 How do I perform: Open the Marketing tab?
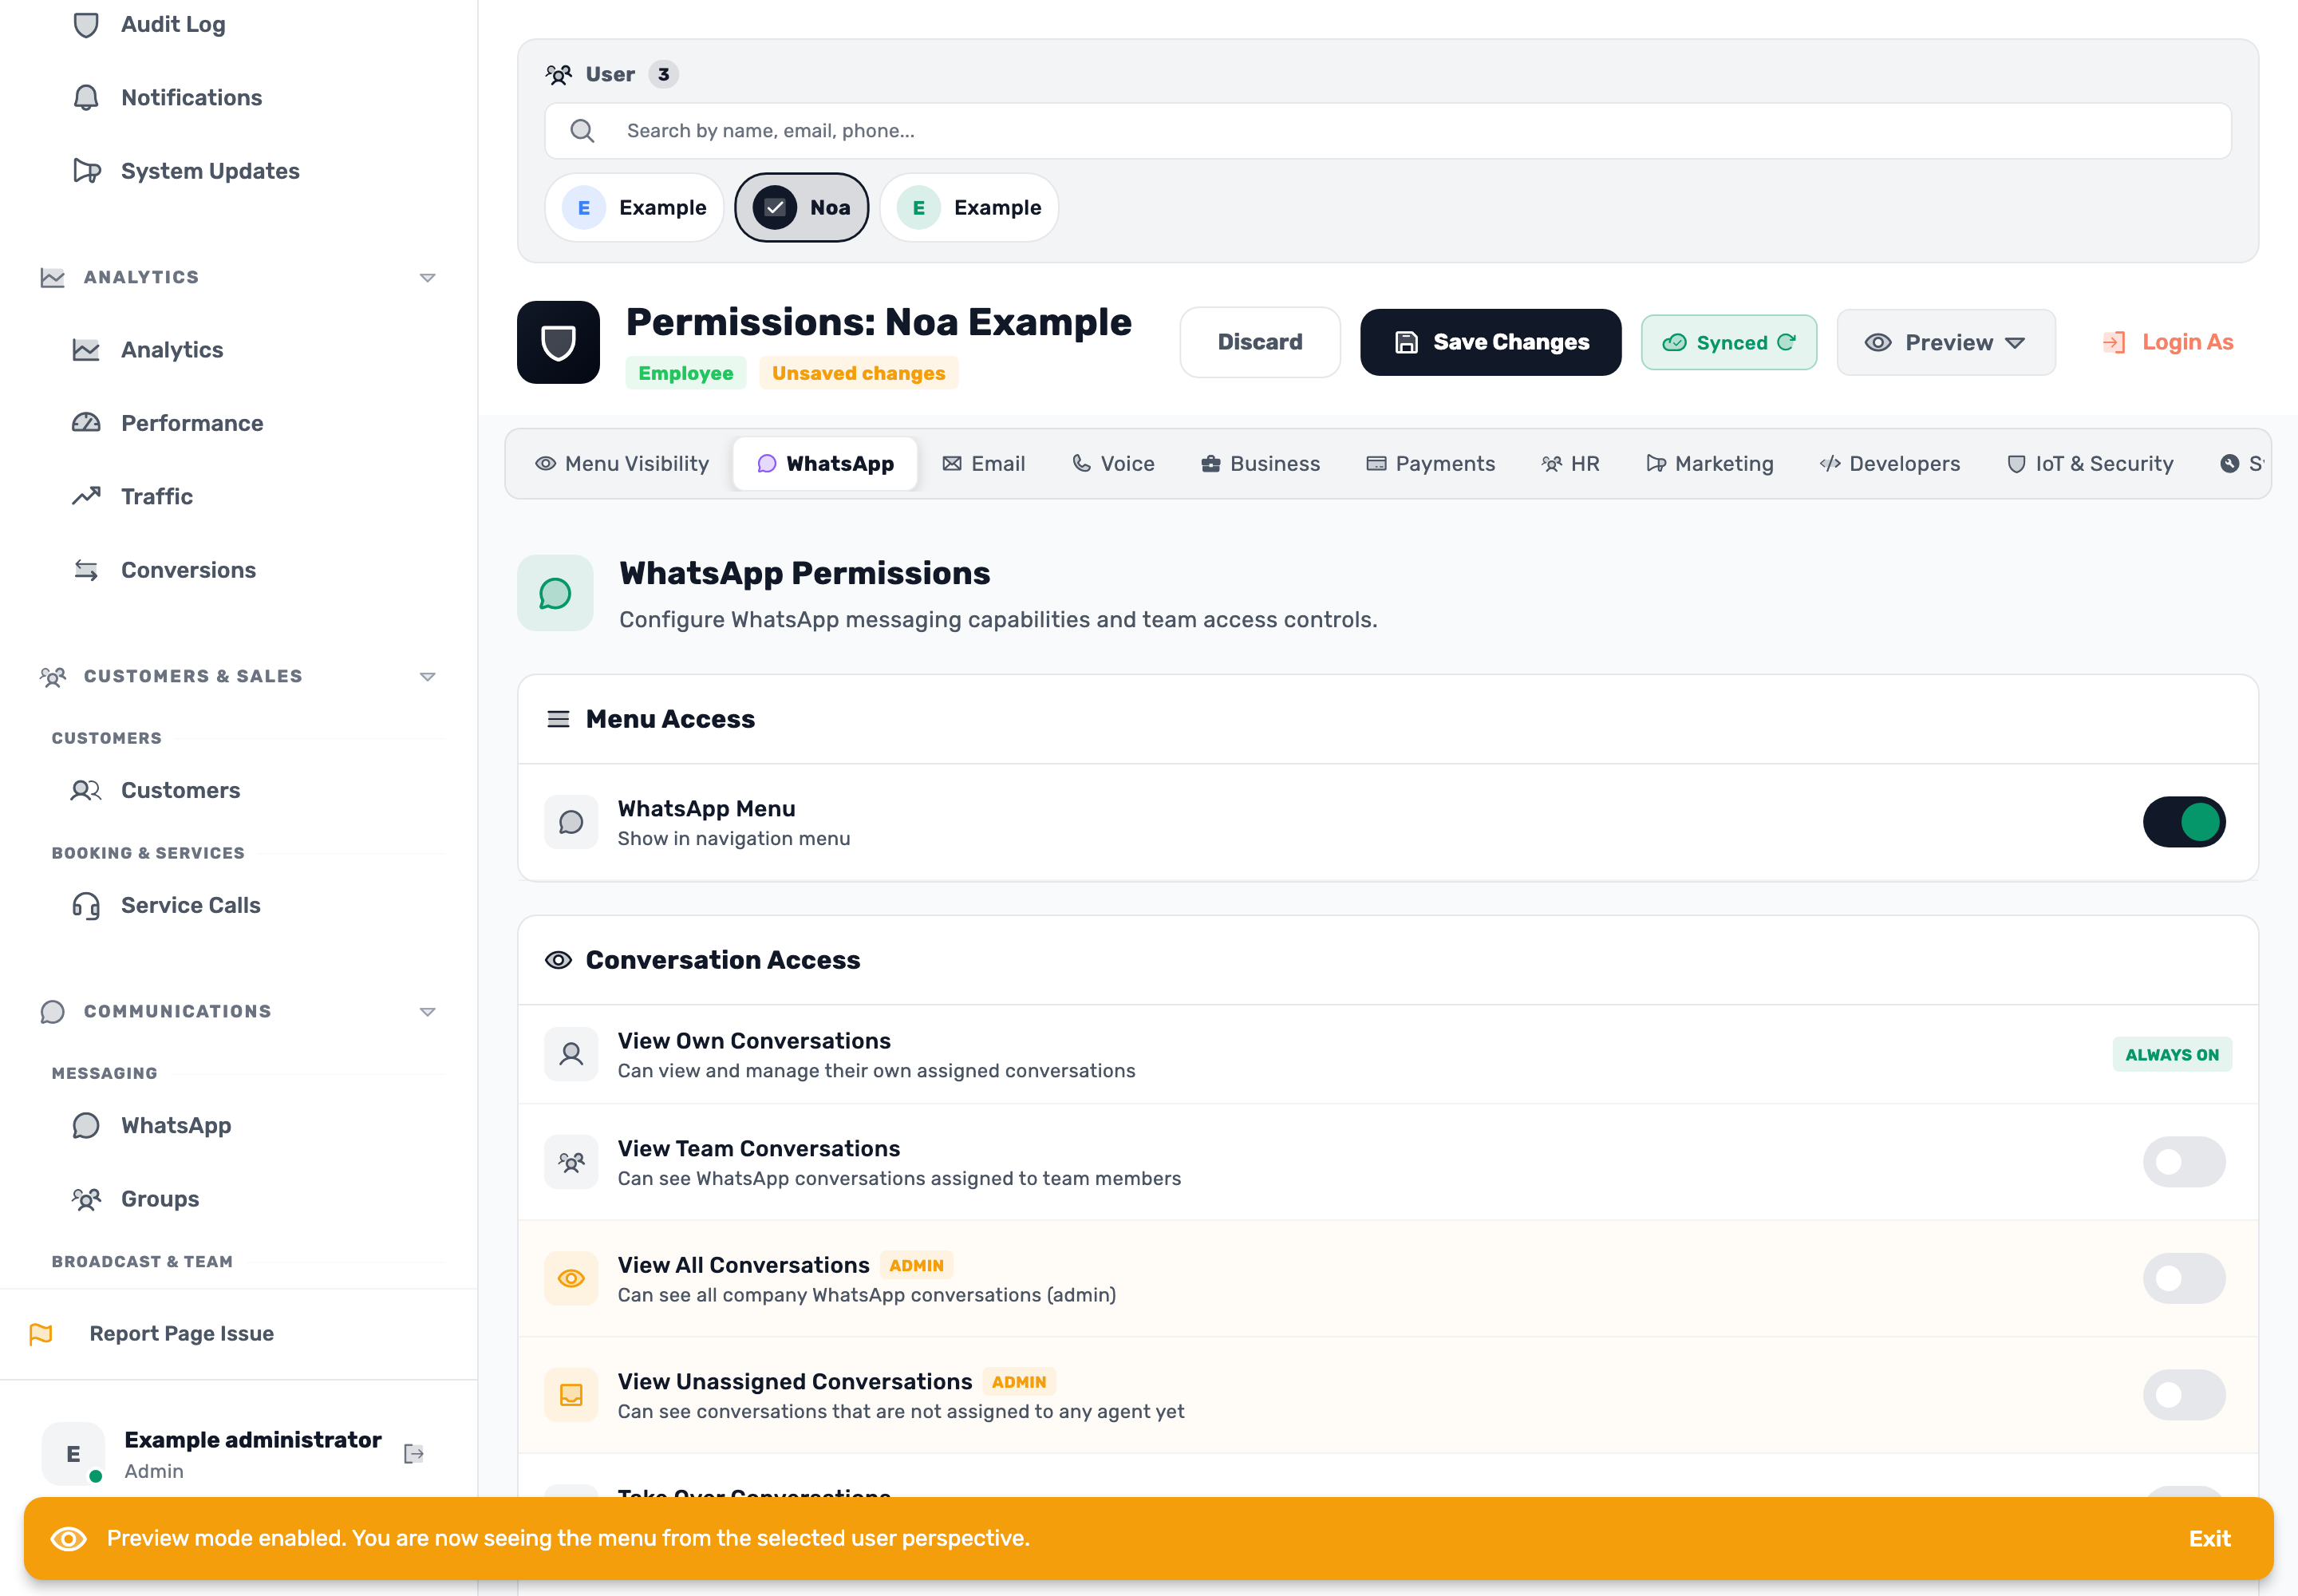click(1709, 464)
